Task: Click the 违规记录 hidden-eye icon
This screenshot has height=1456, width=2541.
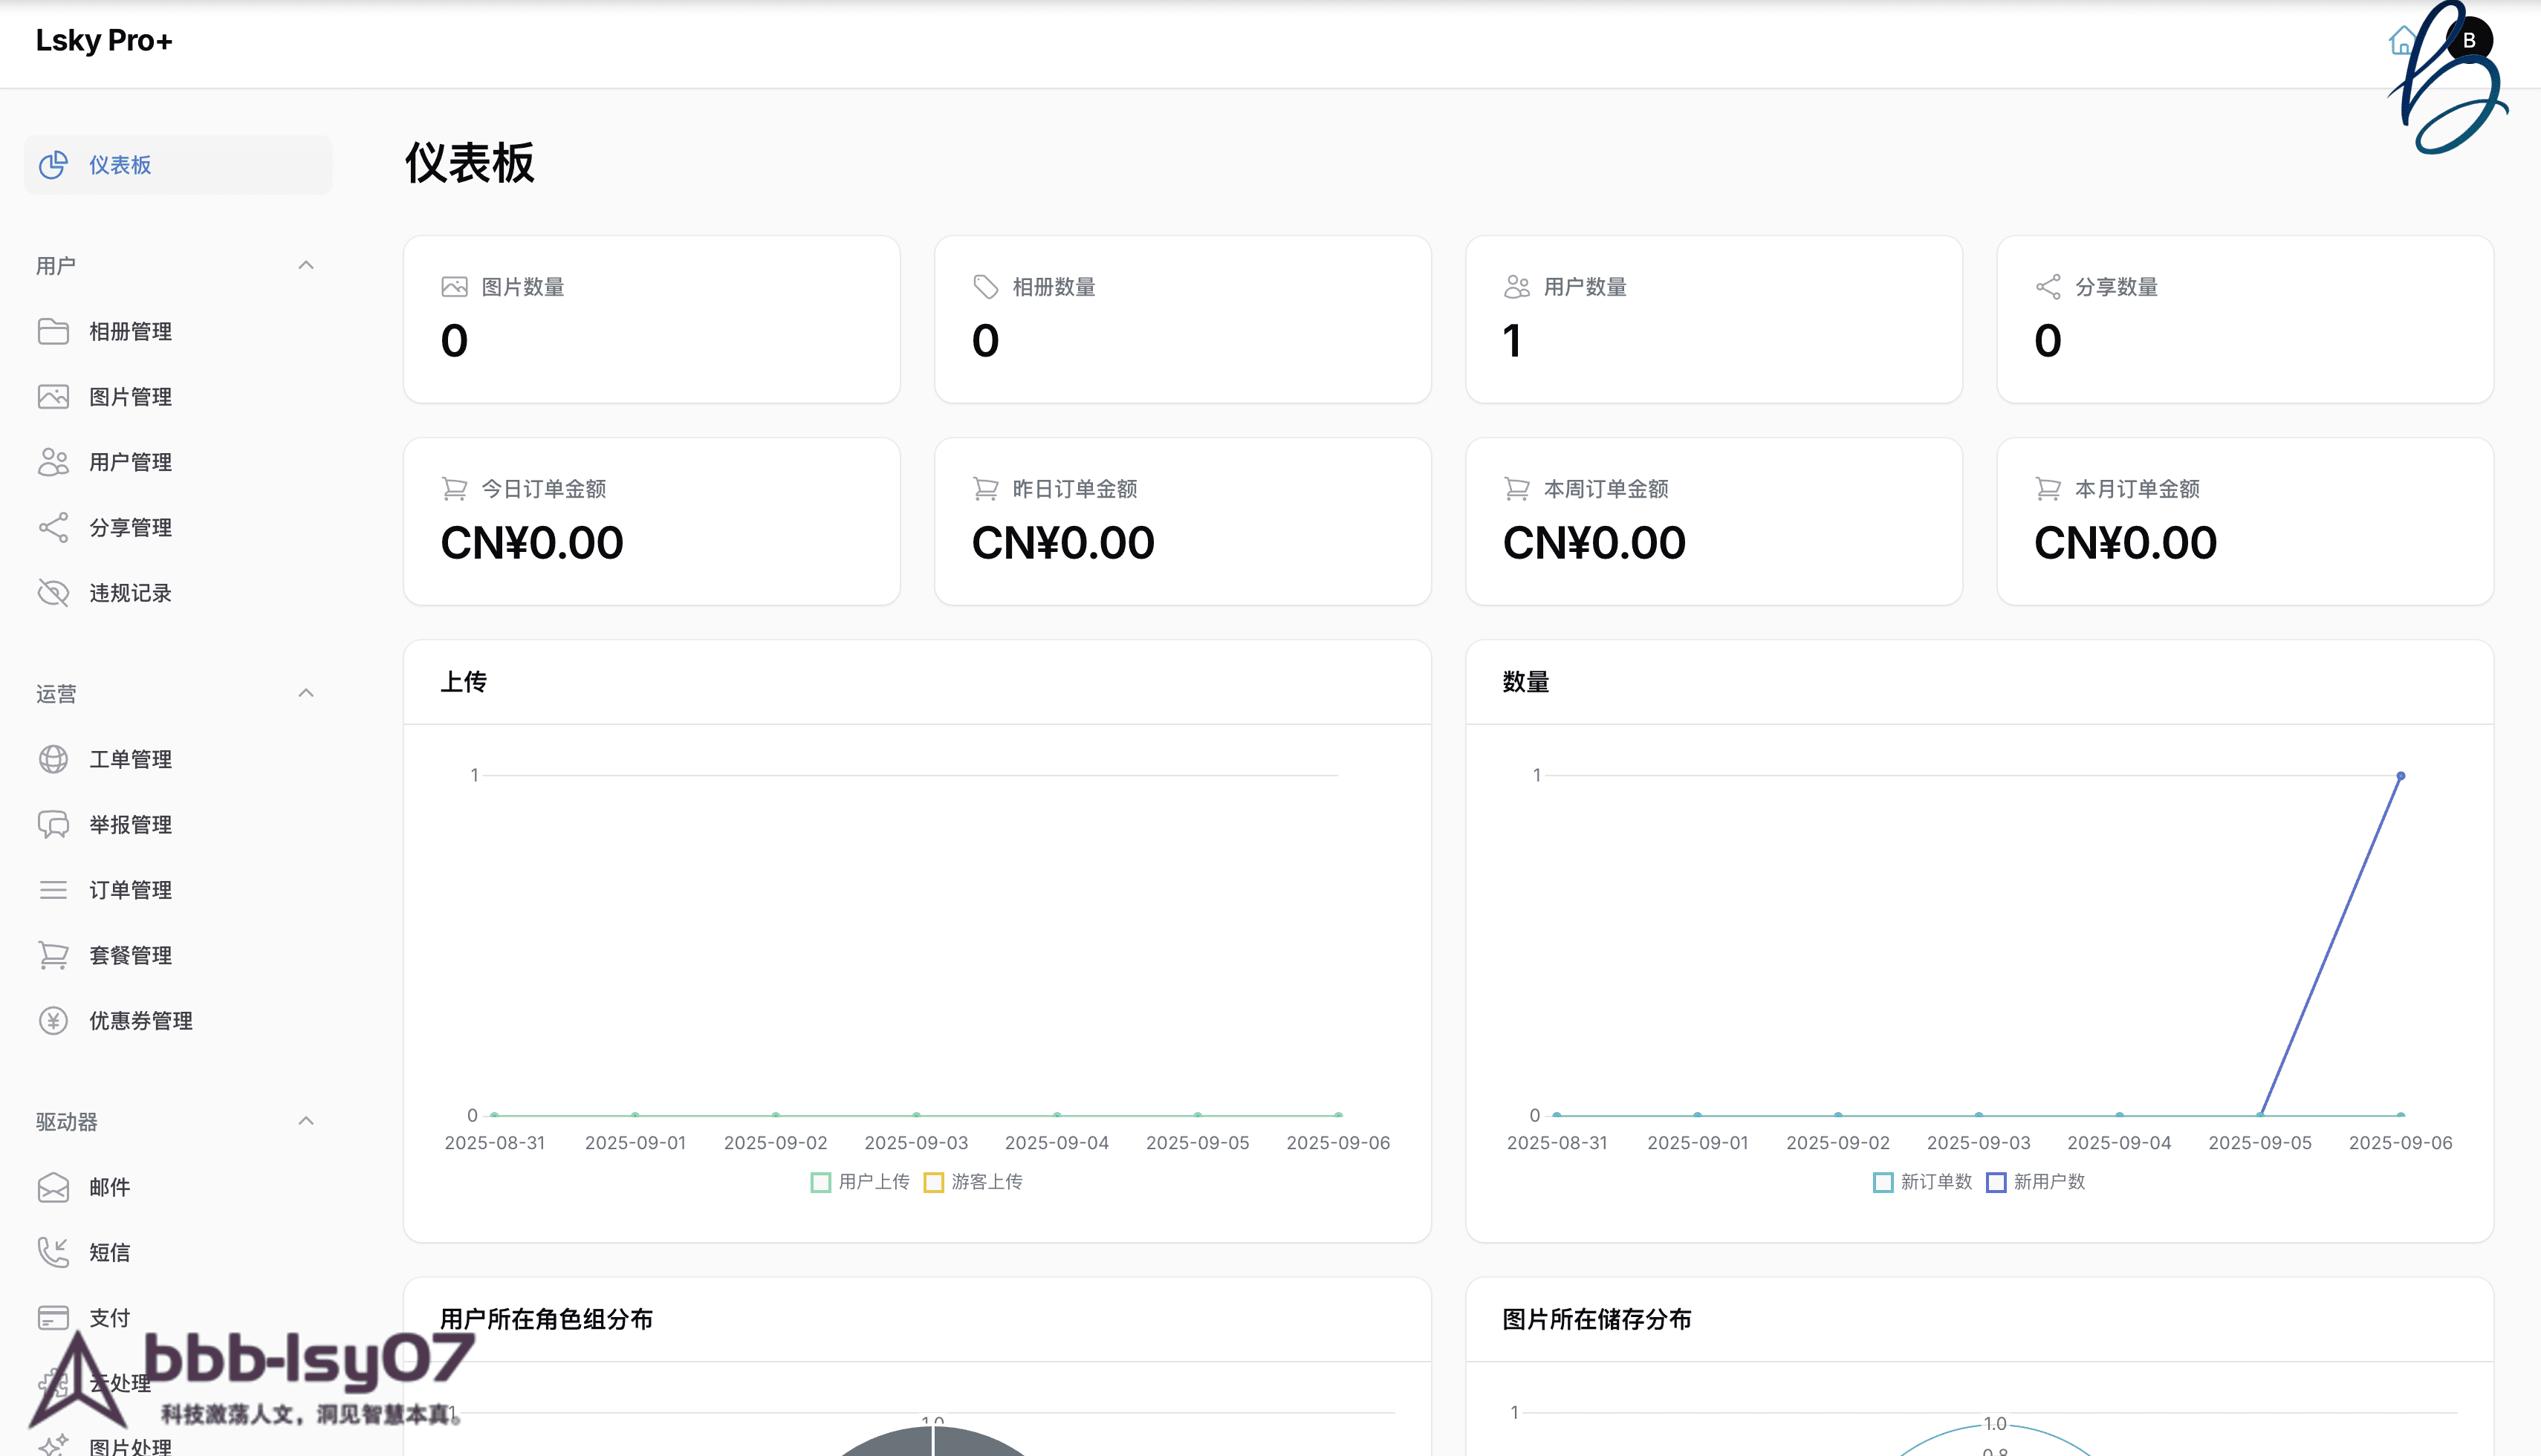Action: click(x=54, y=592)
